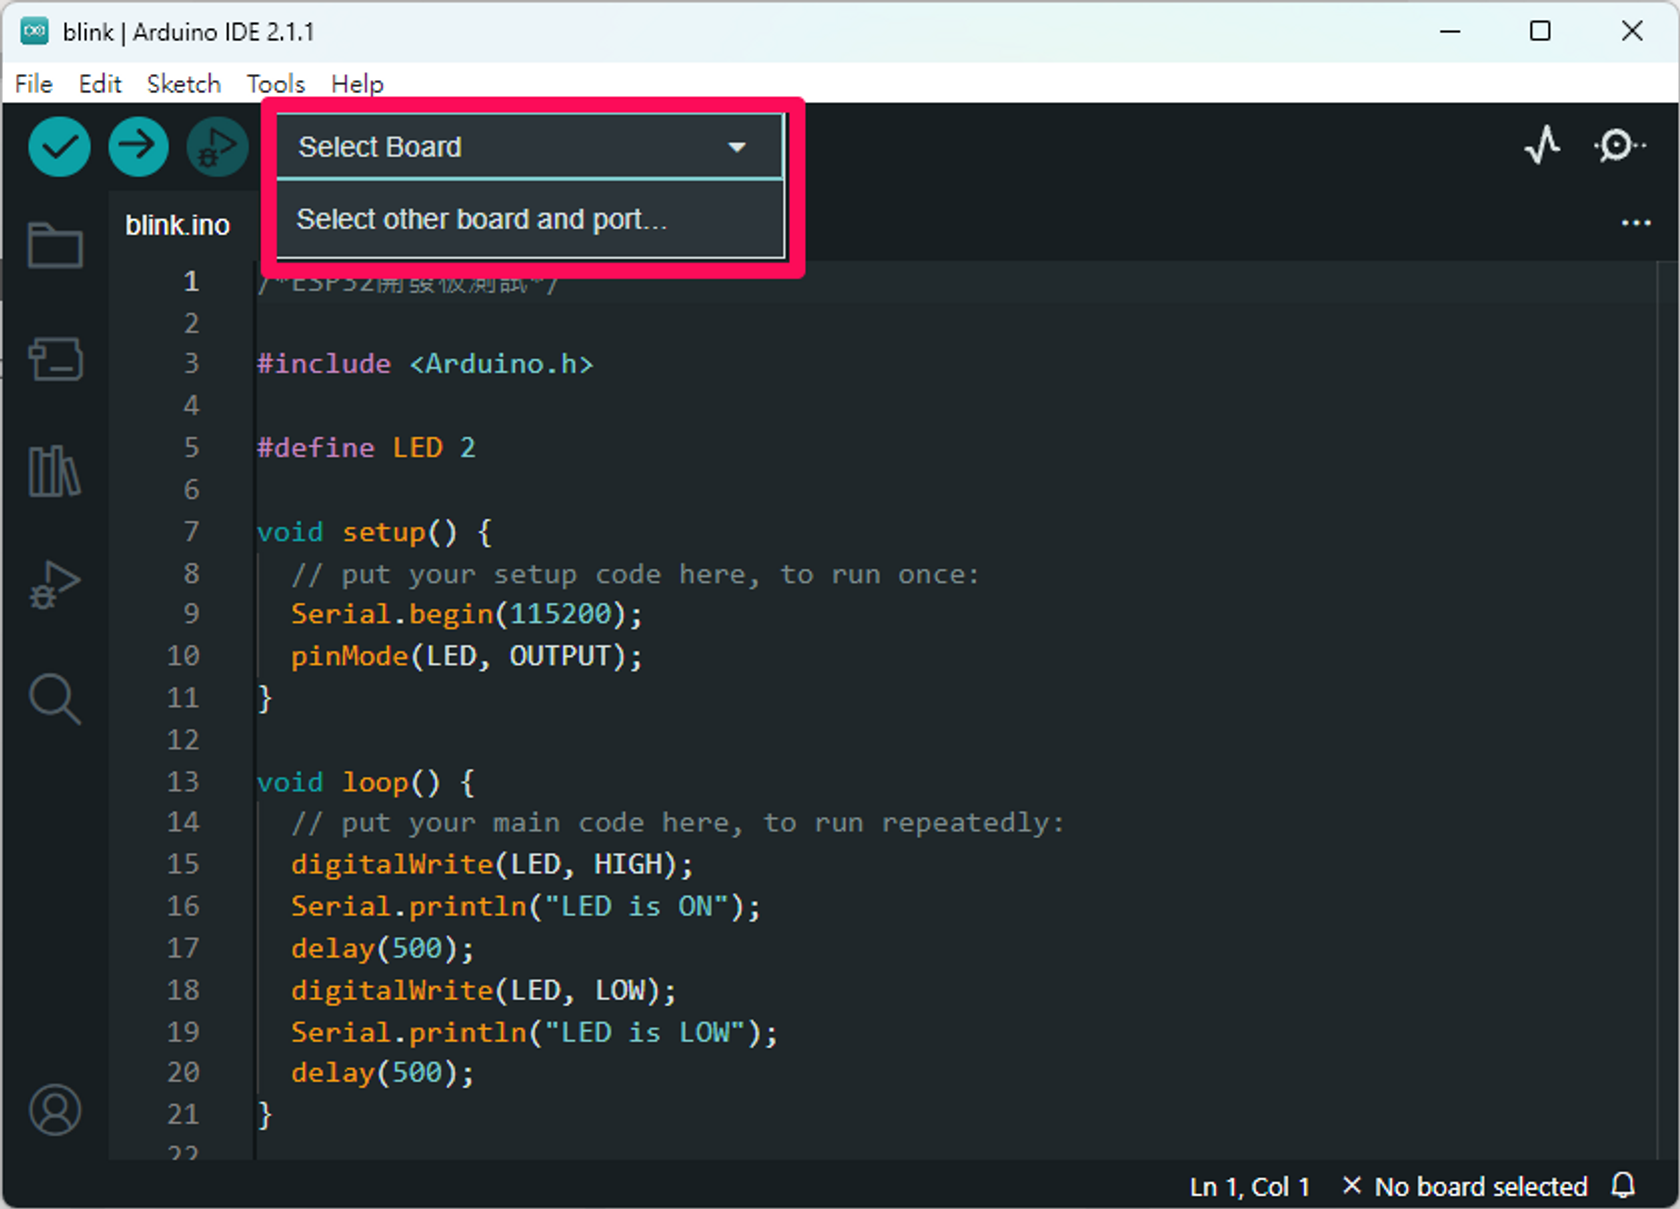Open the Edit menu
Viewport: 1680px width, 1209px height.
(x=100, y=84)
